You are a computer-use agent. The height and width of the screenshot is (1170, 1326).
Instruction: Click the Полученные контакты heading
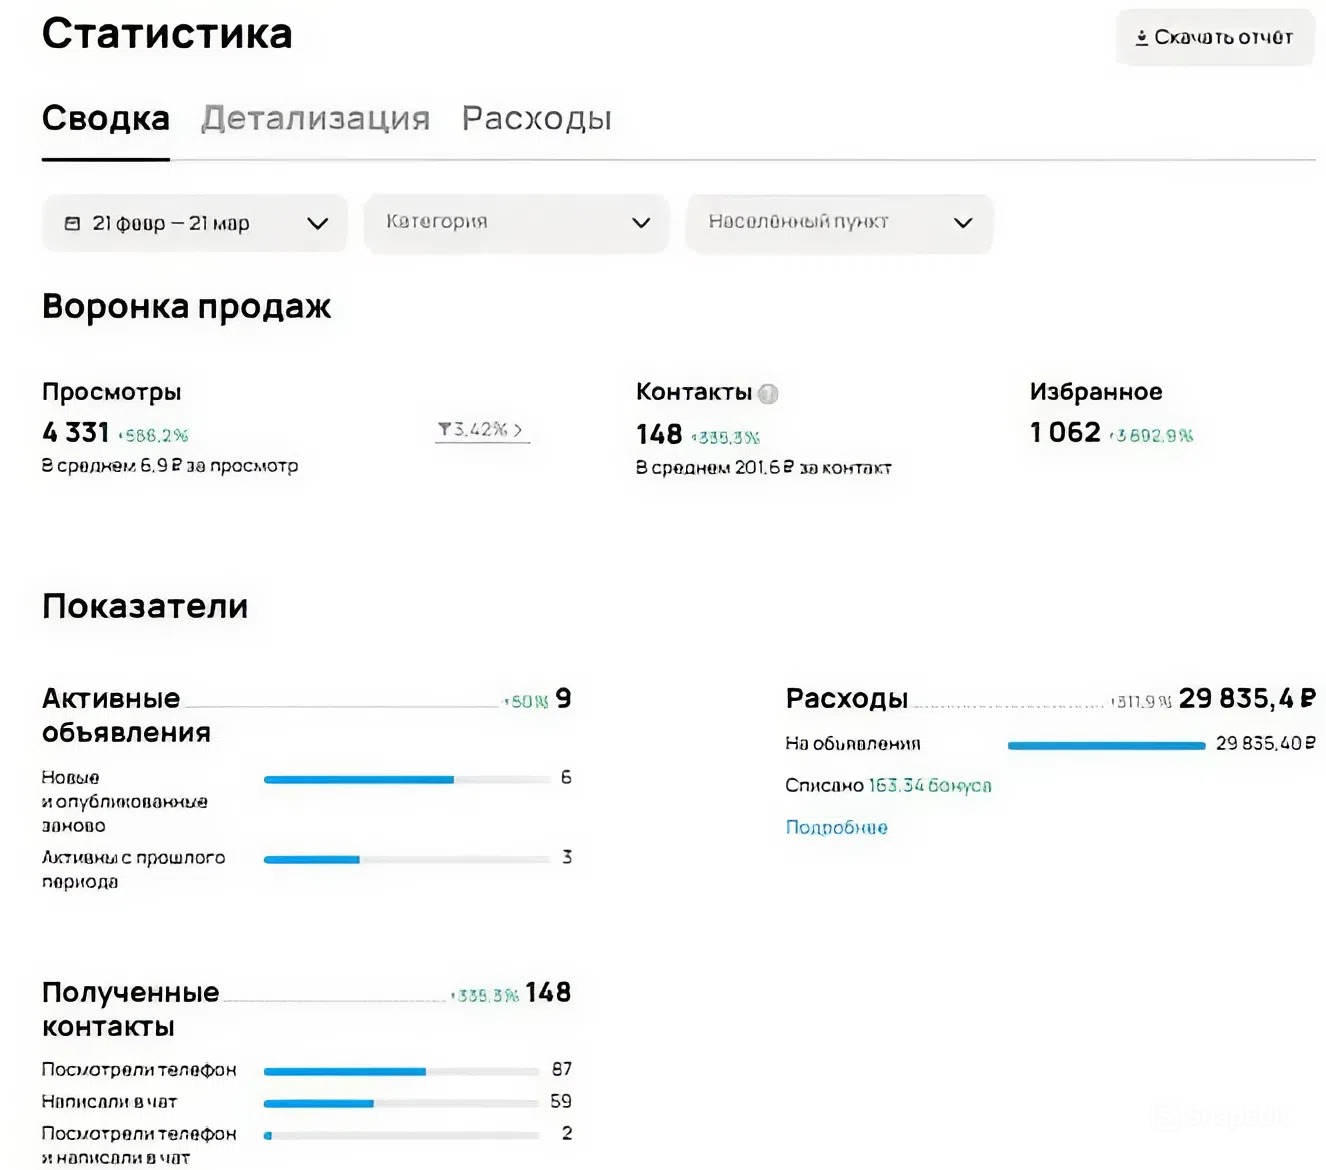point(130,1009)
